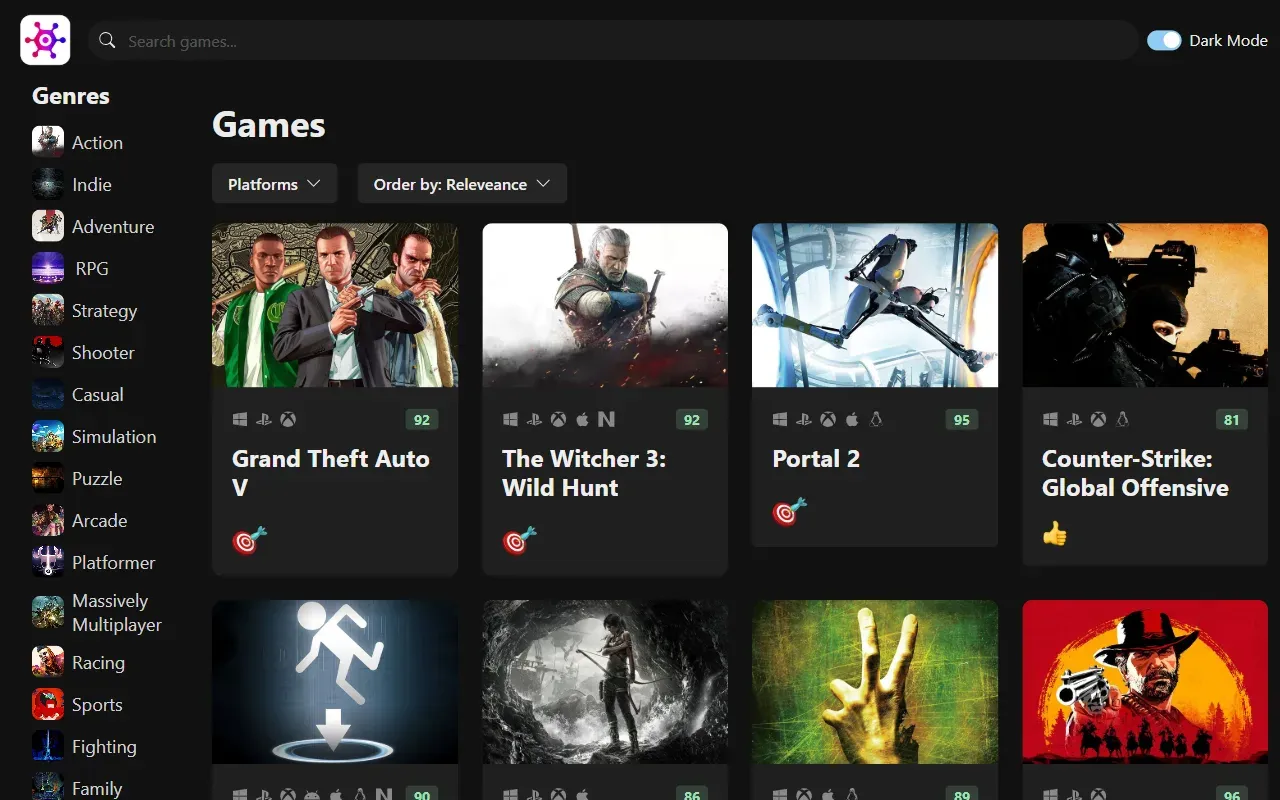Open The Witcher 3: Wild Hunt title

(x=584, y=473)
